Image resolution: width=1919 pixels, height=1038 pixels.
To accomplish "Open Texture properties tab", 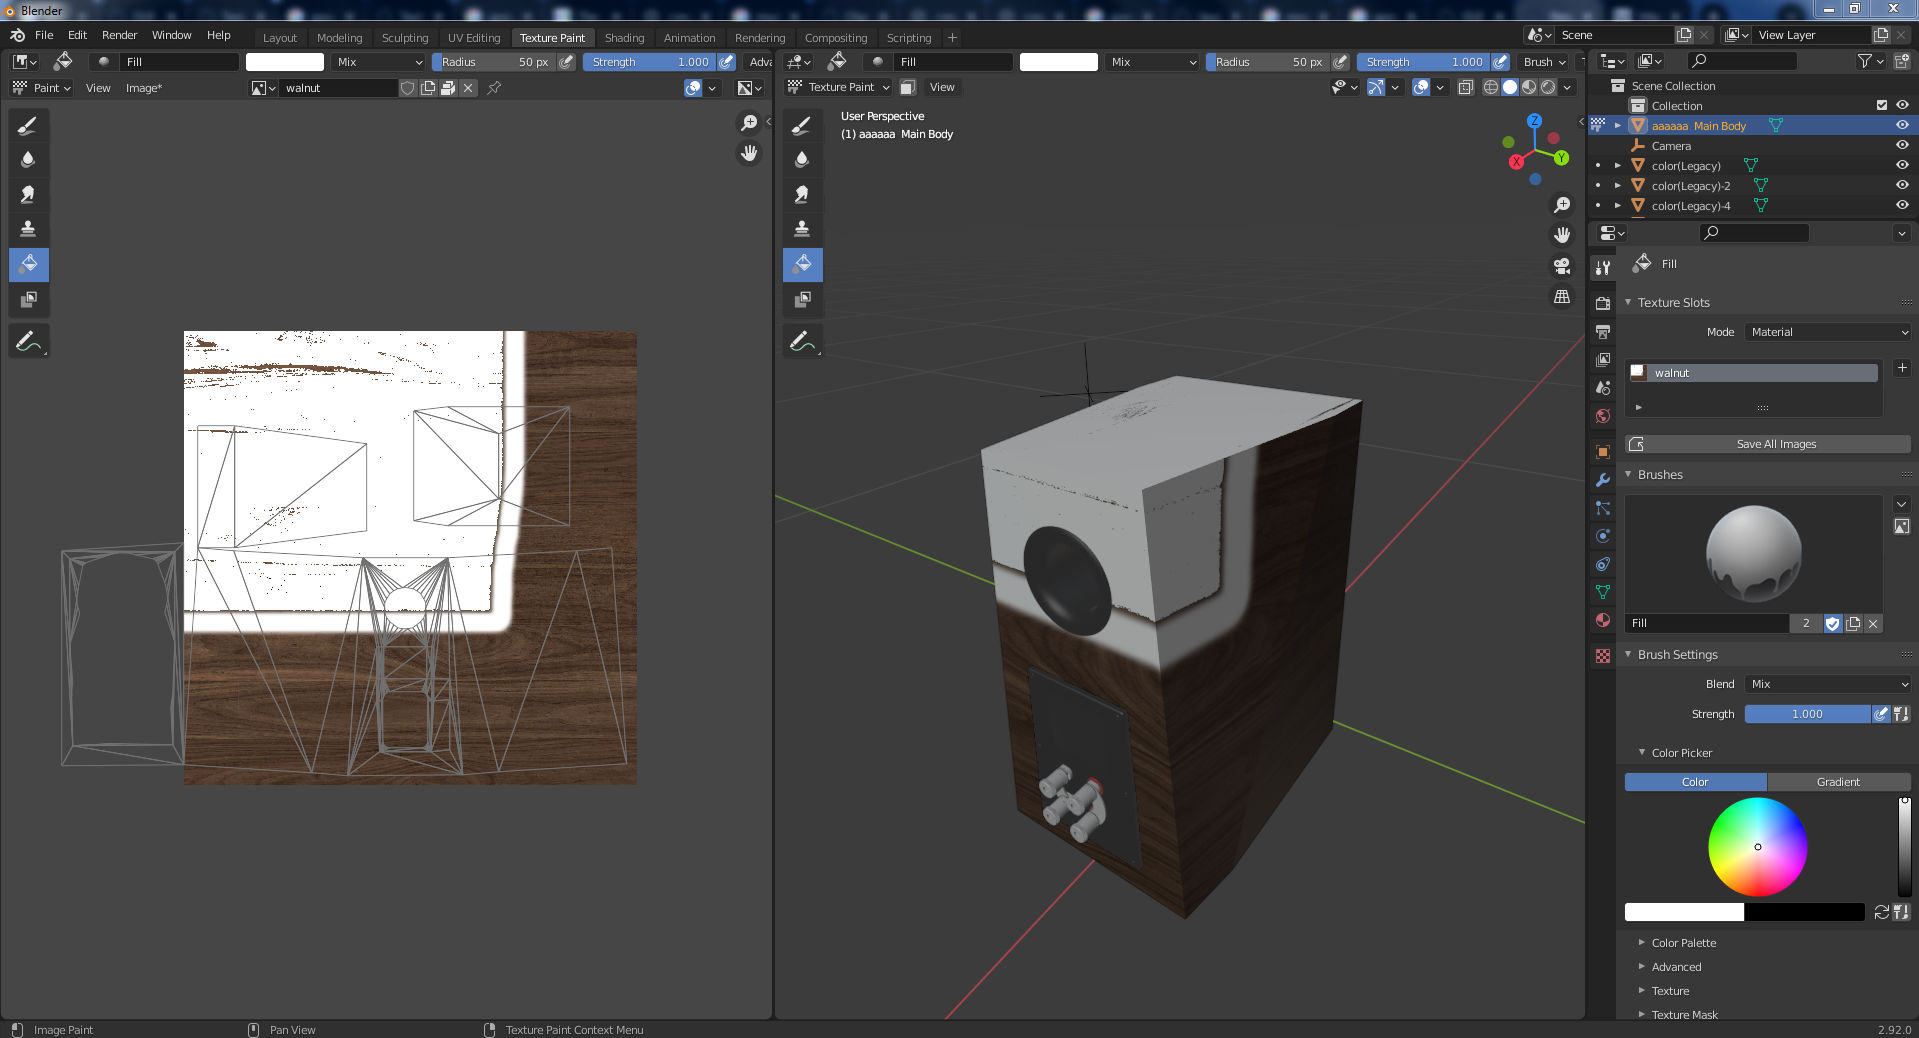I will tap(1603, 656).
